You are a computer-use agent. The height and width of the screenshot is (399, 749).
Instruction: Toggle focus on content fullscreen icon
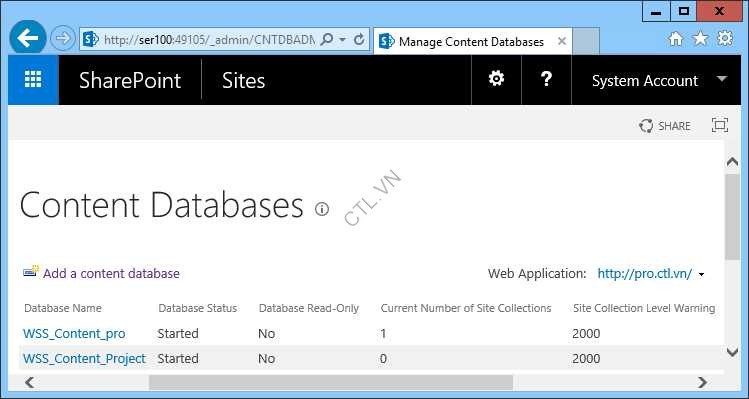720,125
